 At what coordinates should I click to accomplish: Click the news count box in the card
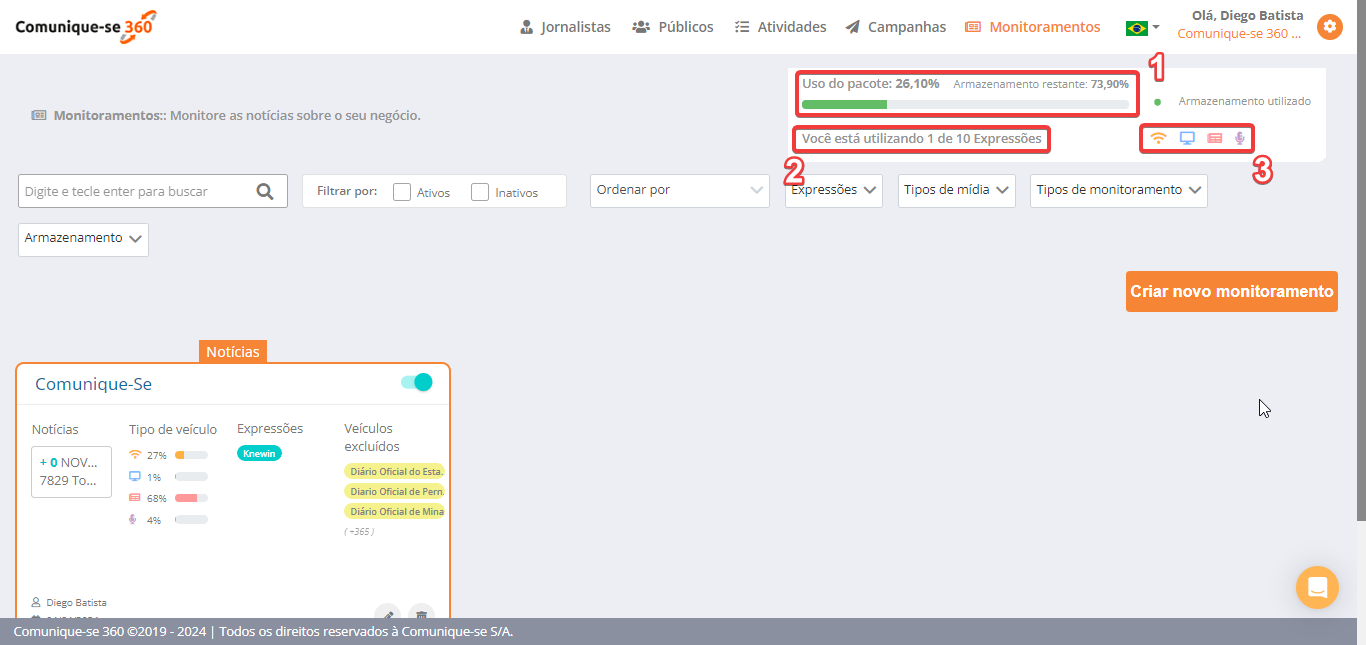(71, 471)
